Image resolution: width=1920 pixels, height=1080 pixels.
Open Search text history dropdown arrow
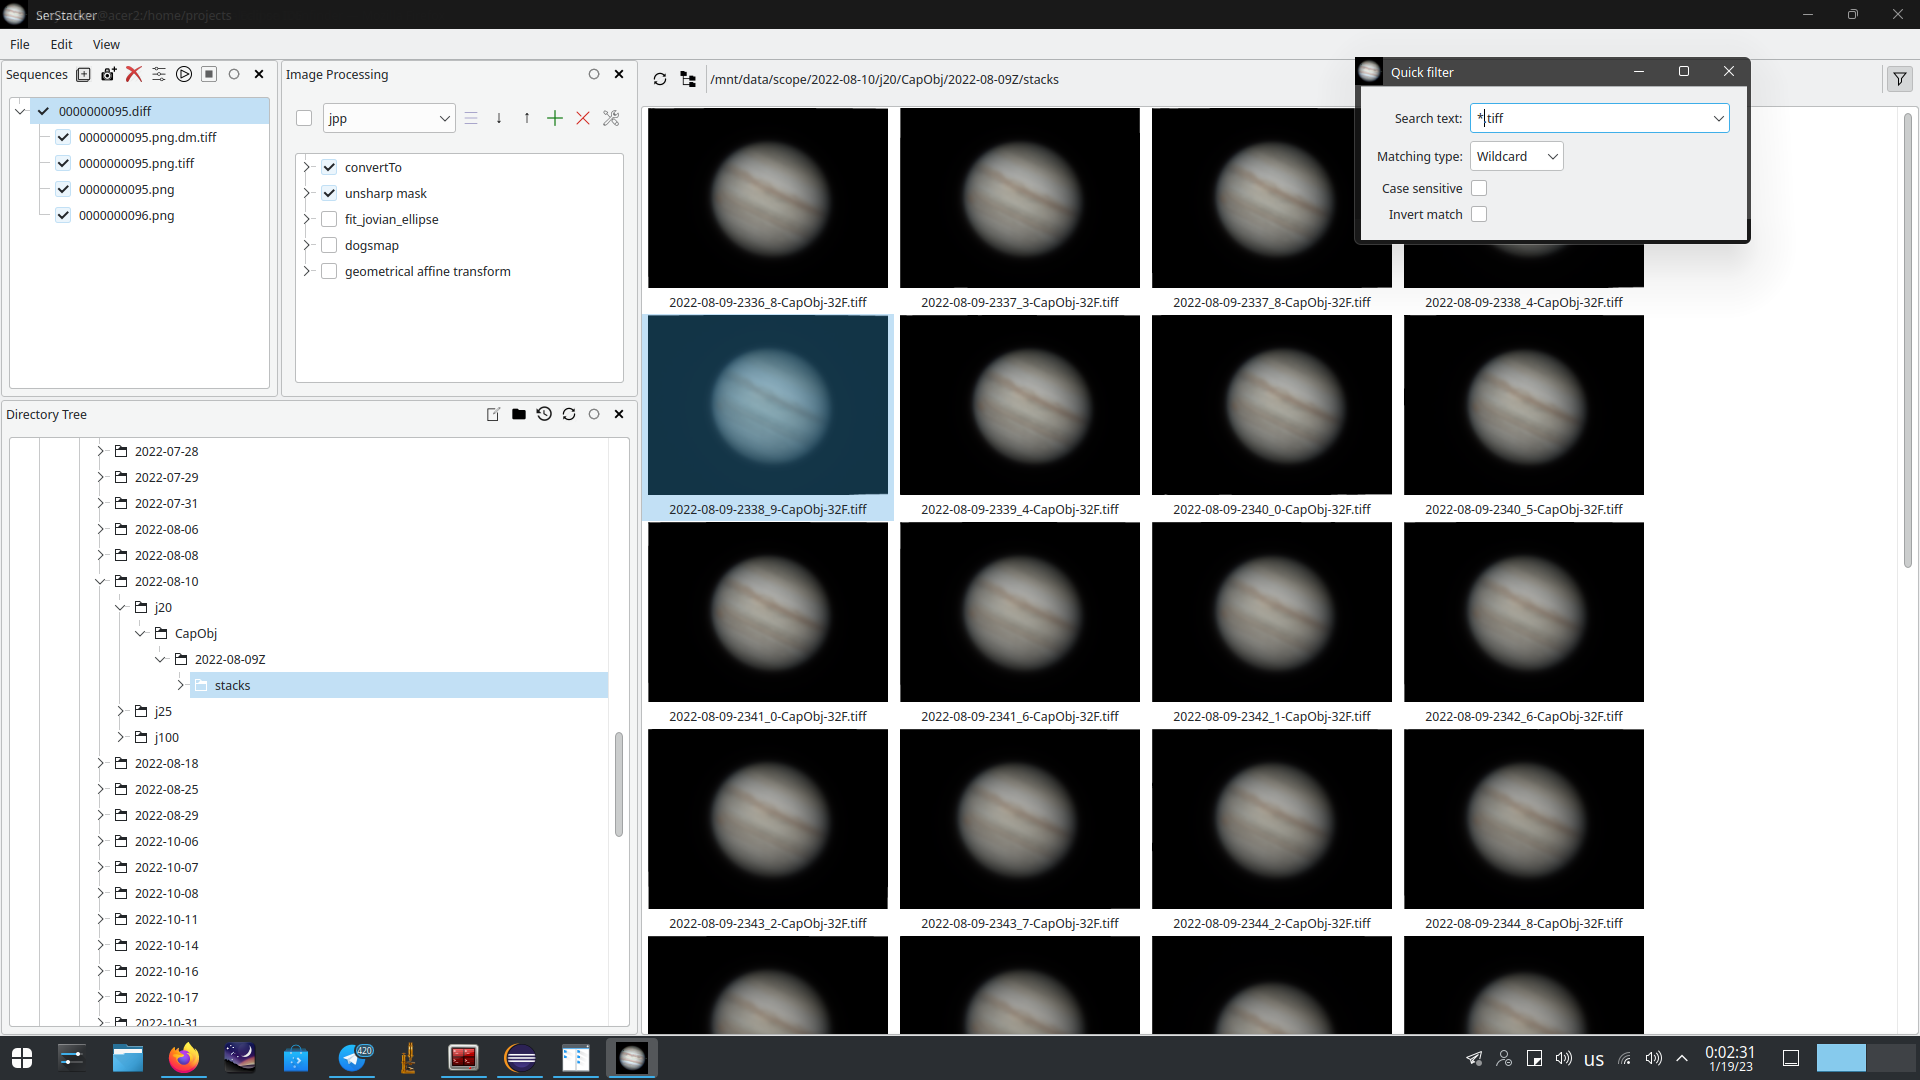point(1718,118)
